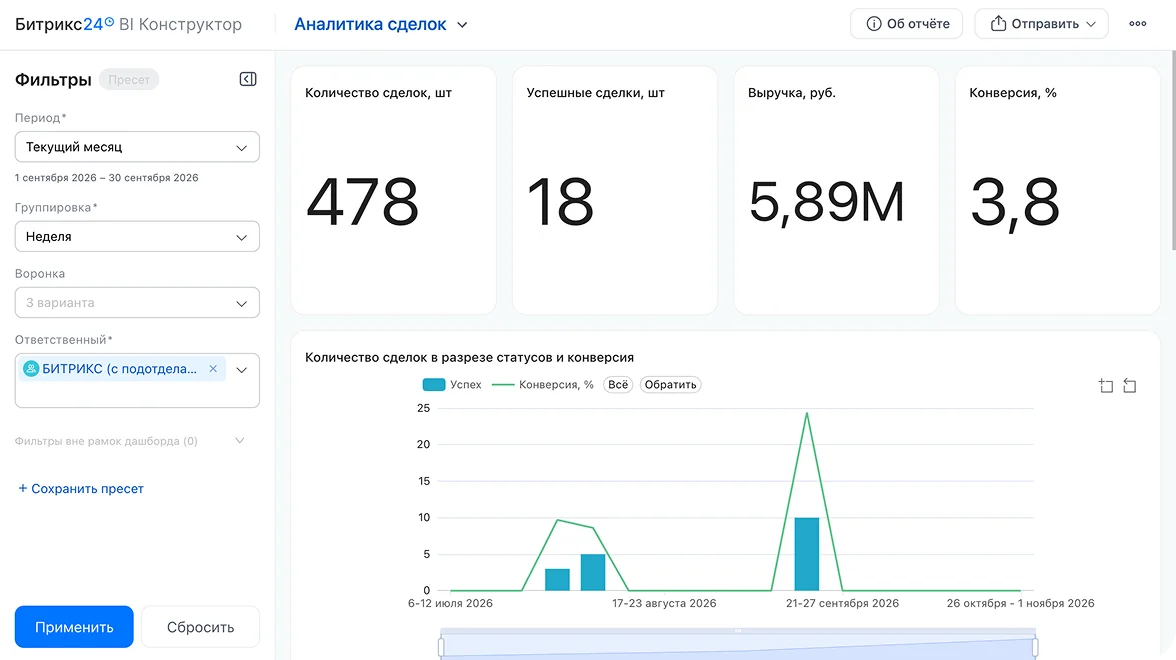Click the Сохранить пресет link
Image resolution: width=1176 pixels, height=660 pixels.
(x=81, y=488)
